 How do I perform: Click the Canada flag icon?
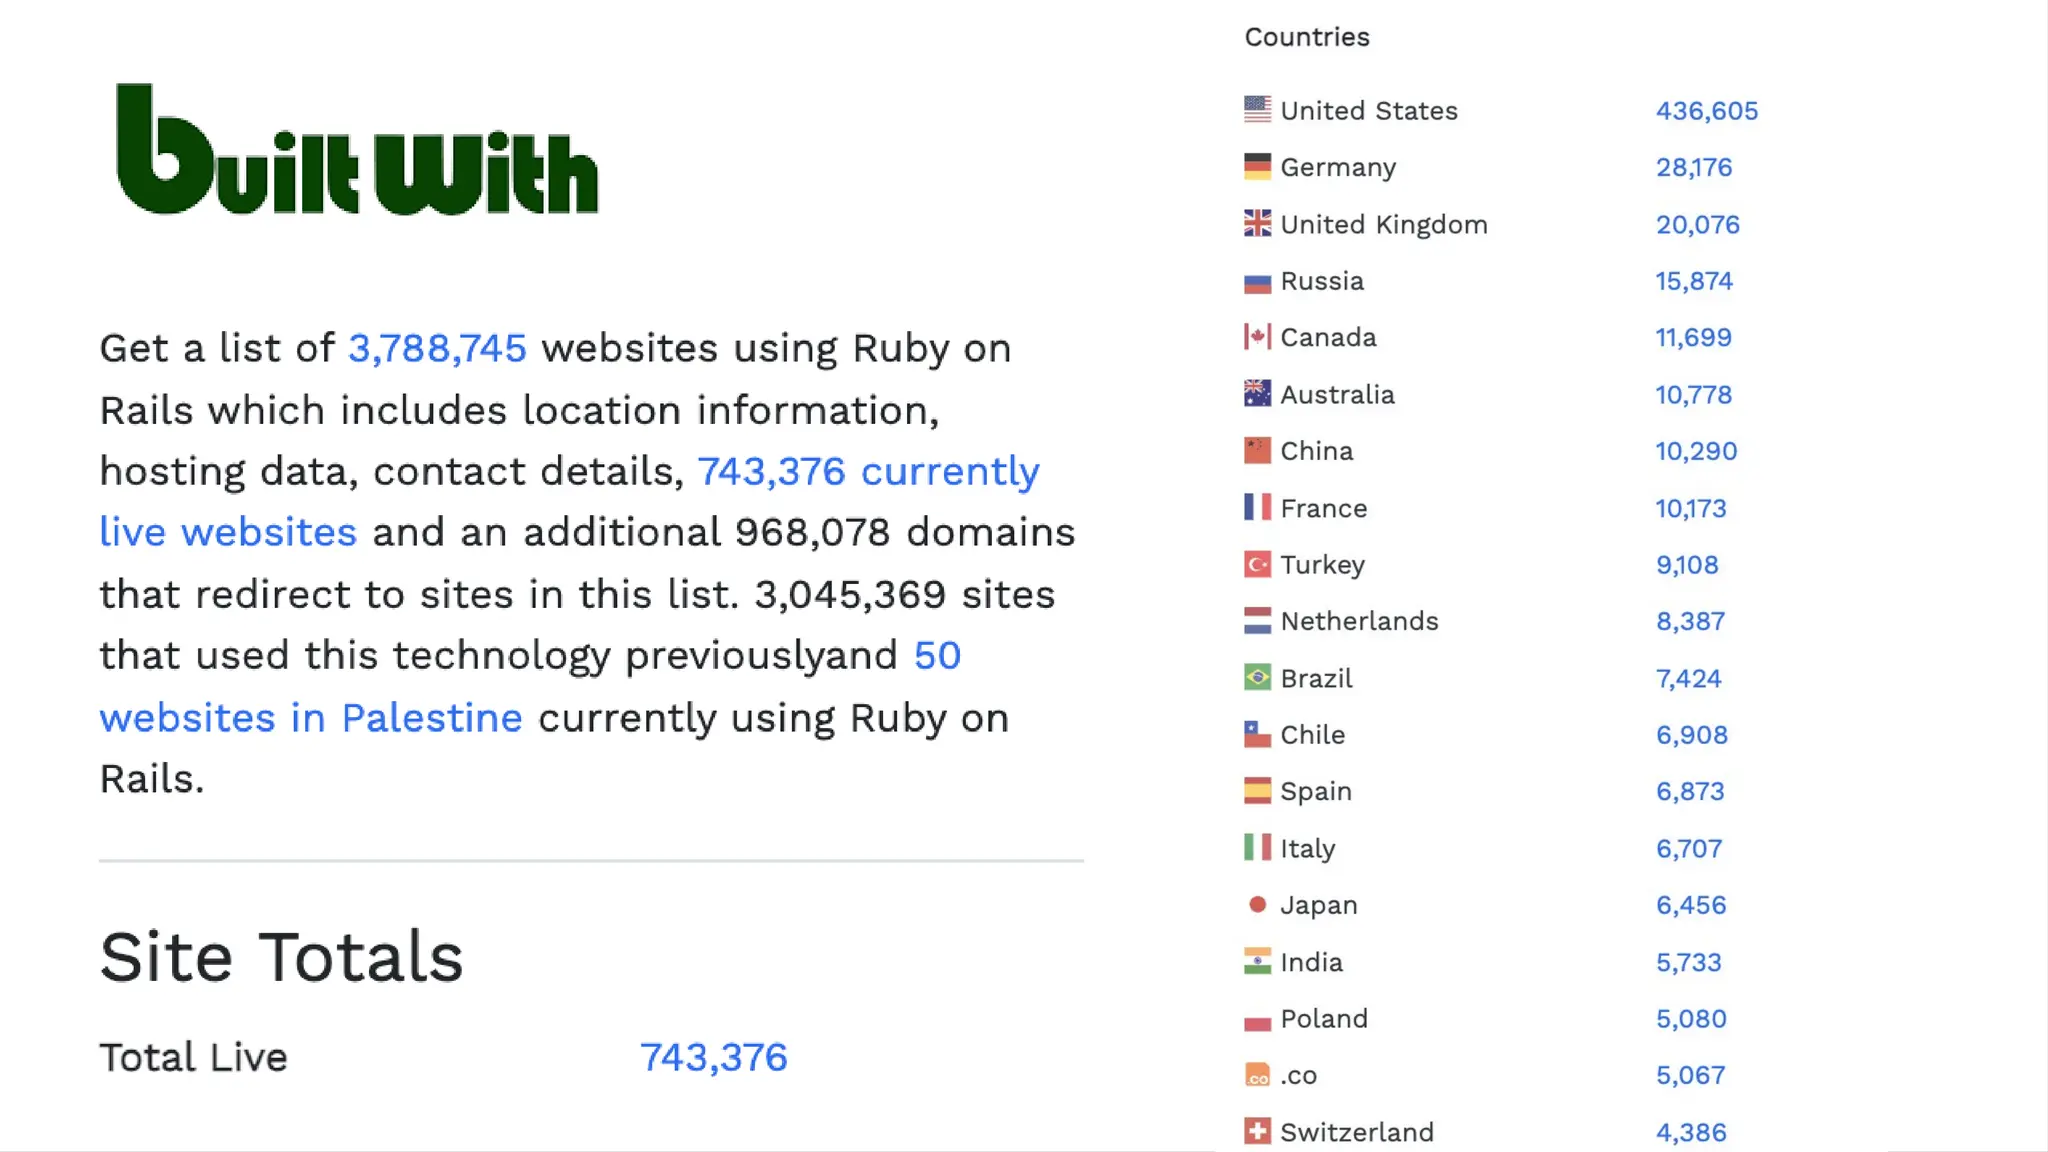1257,337
